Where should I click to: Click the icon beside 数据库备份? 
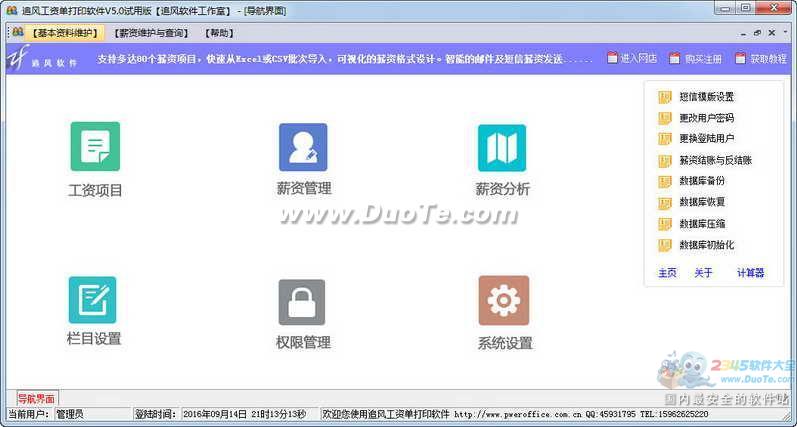pos(665,181)
